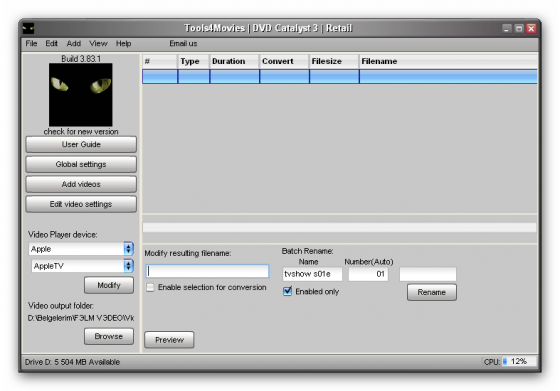560x391 pixels.
Task: Click the cat eyes app icon in title bar
Action: (28, 28)
